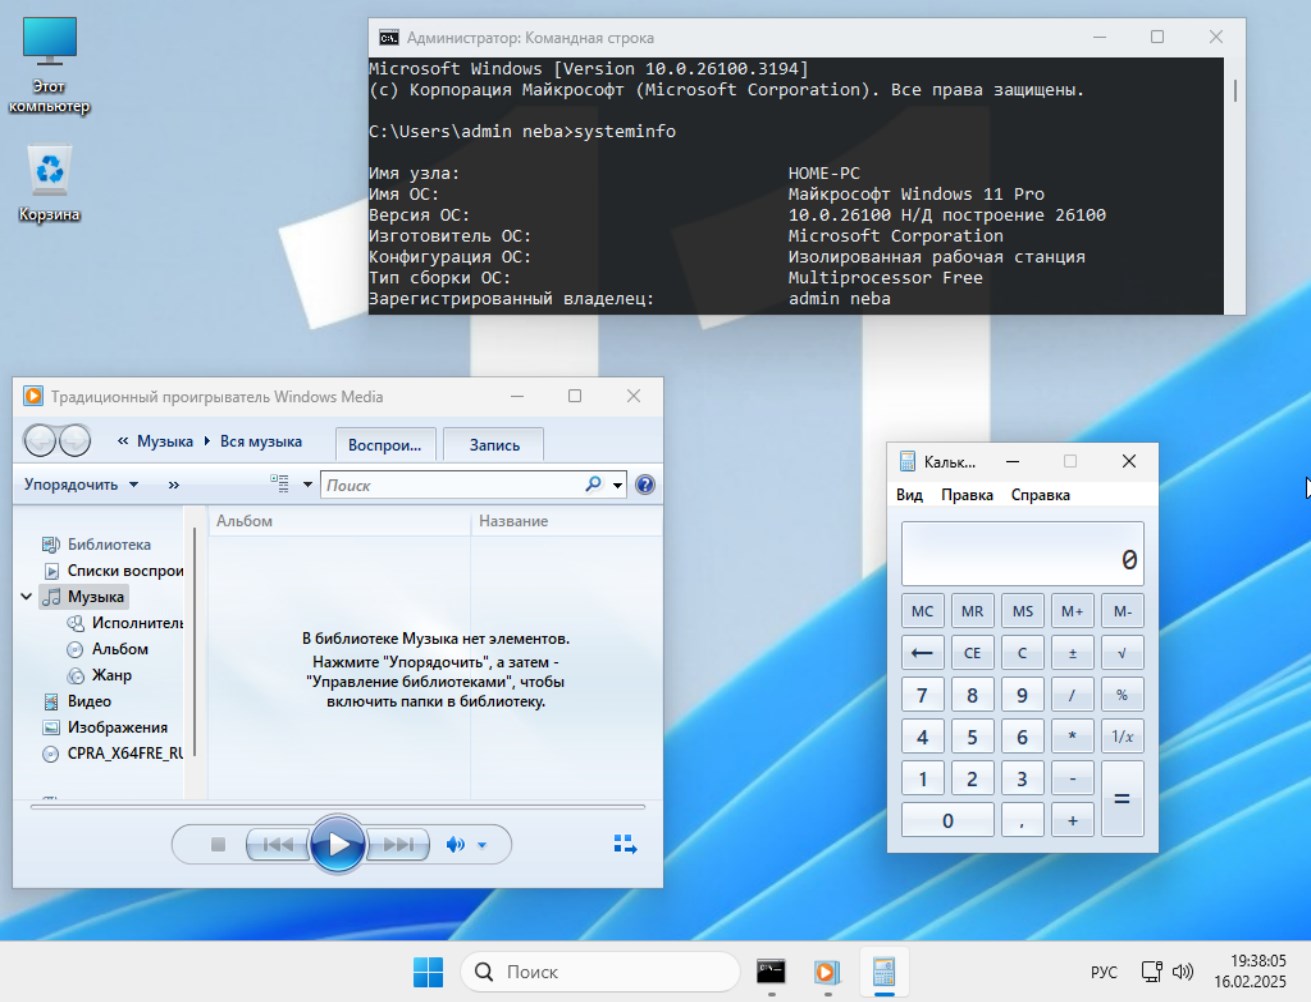Skip to next track in Media Player

398,845
